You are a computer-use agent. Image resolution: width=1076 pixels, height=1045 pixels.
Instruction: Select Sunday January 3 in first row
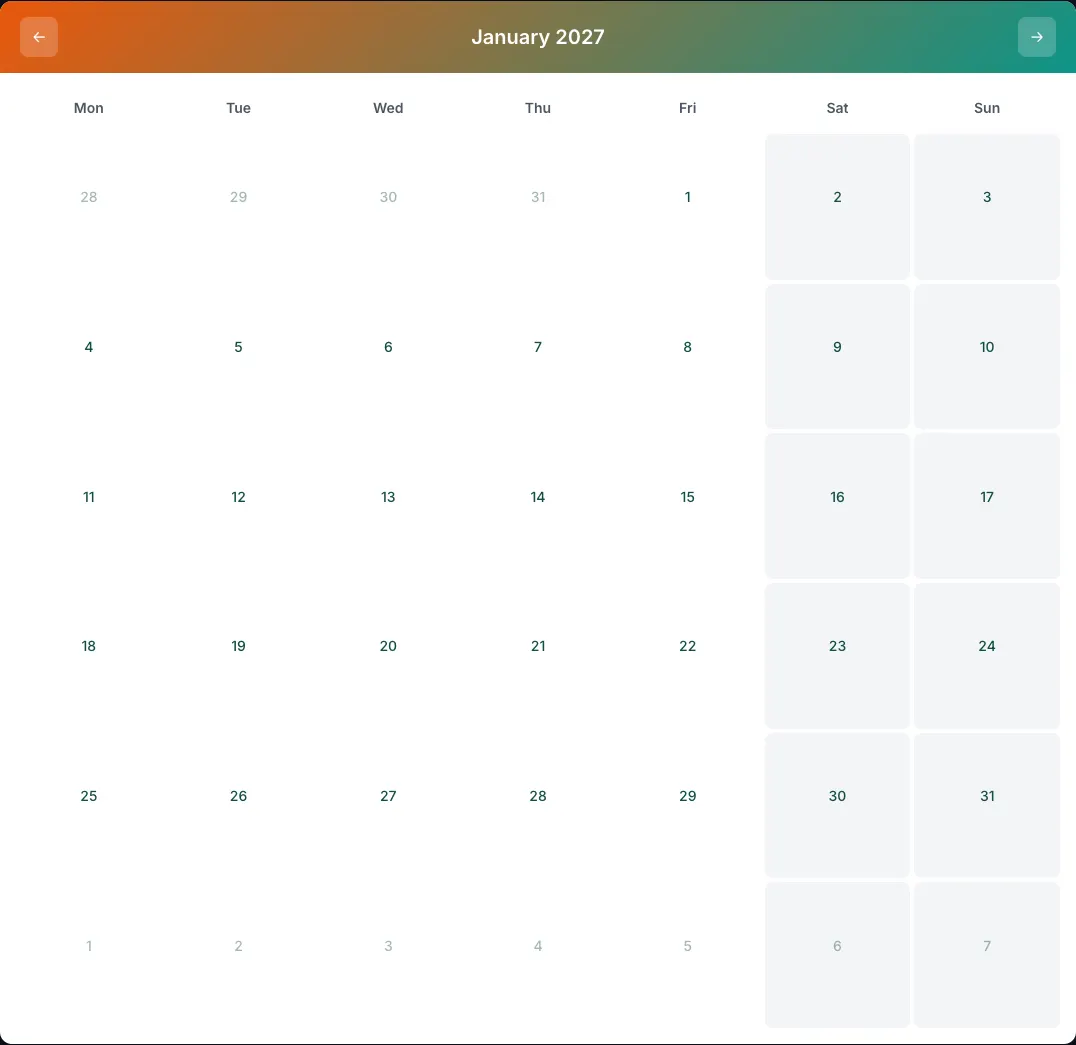pos(987,207)
